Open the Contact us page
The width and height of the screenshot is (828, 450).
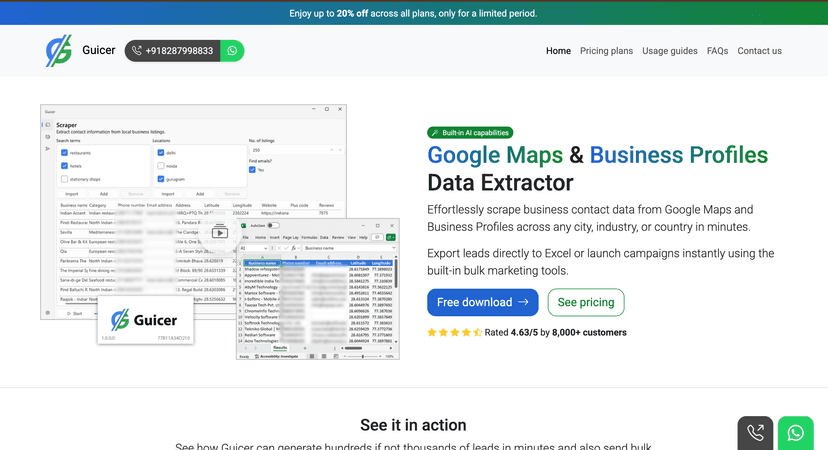759,51
